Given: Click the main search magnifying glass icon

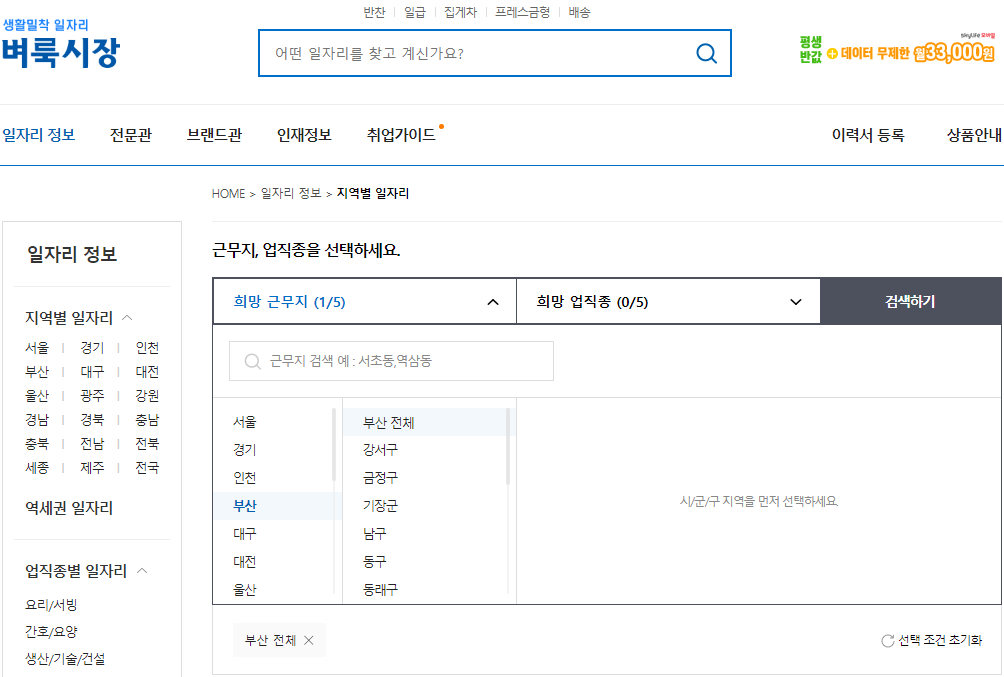Looking at the screenshot, I should pos(707,53).
